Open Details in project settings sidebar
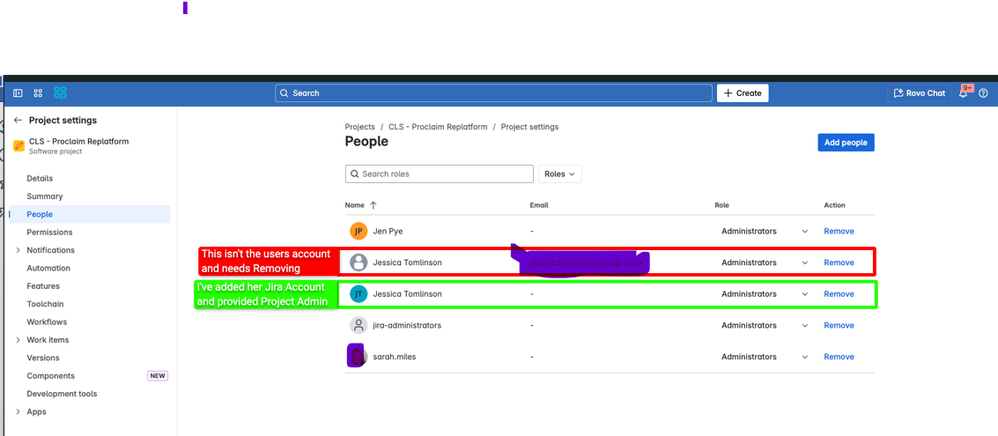998x436 pixels. [x=40, y=178]
